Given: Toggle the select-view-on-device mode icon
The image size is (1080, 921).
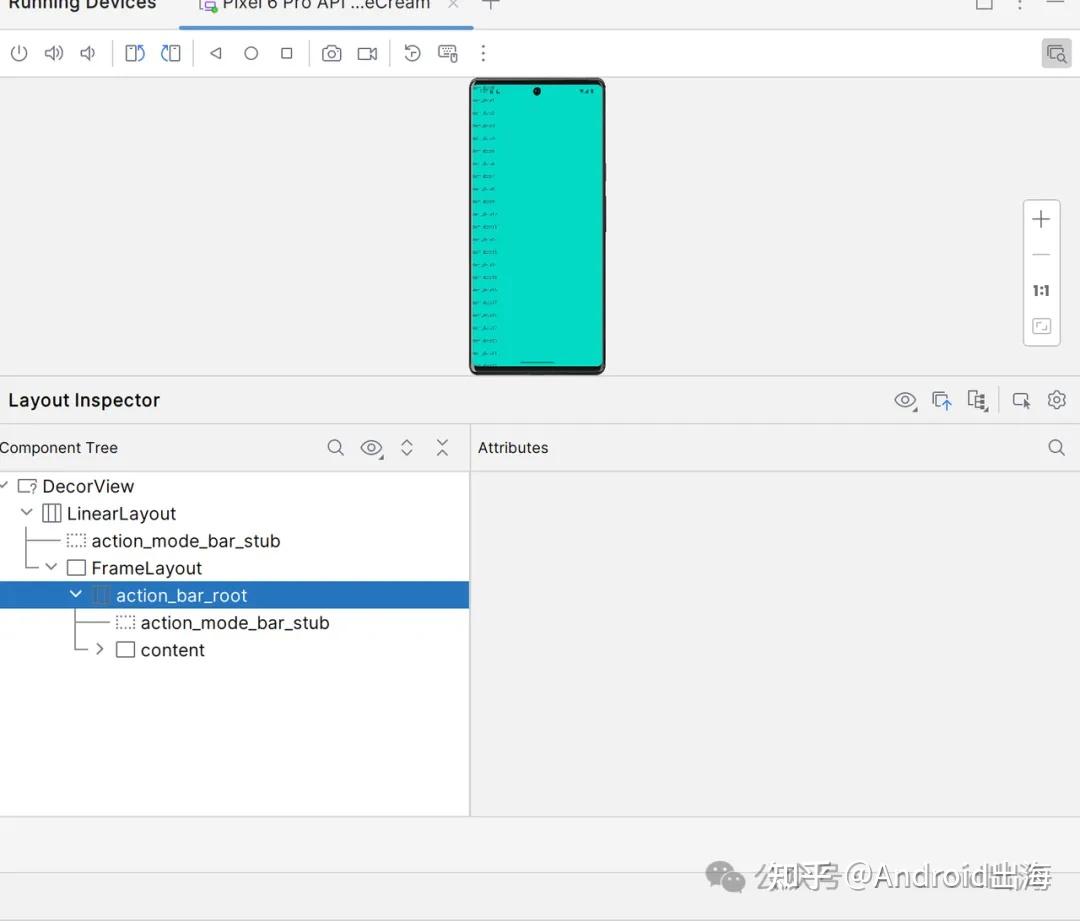Looking at the screenshot, I should [1020, 400].
